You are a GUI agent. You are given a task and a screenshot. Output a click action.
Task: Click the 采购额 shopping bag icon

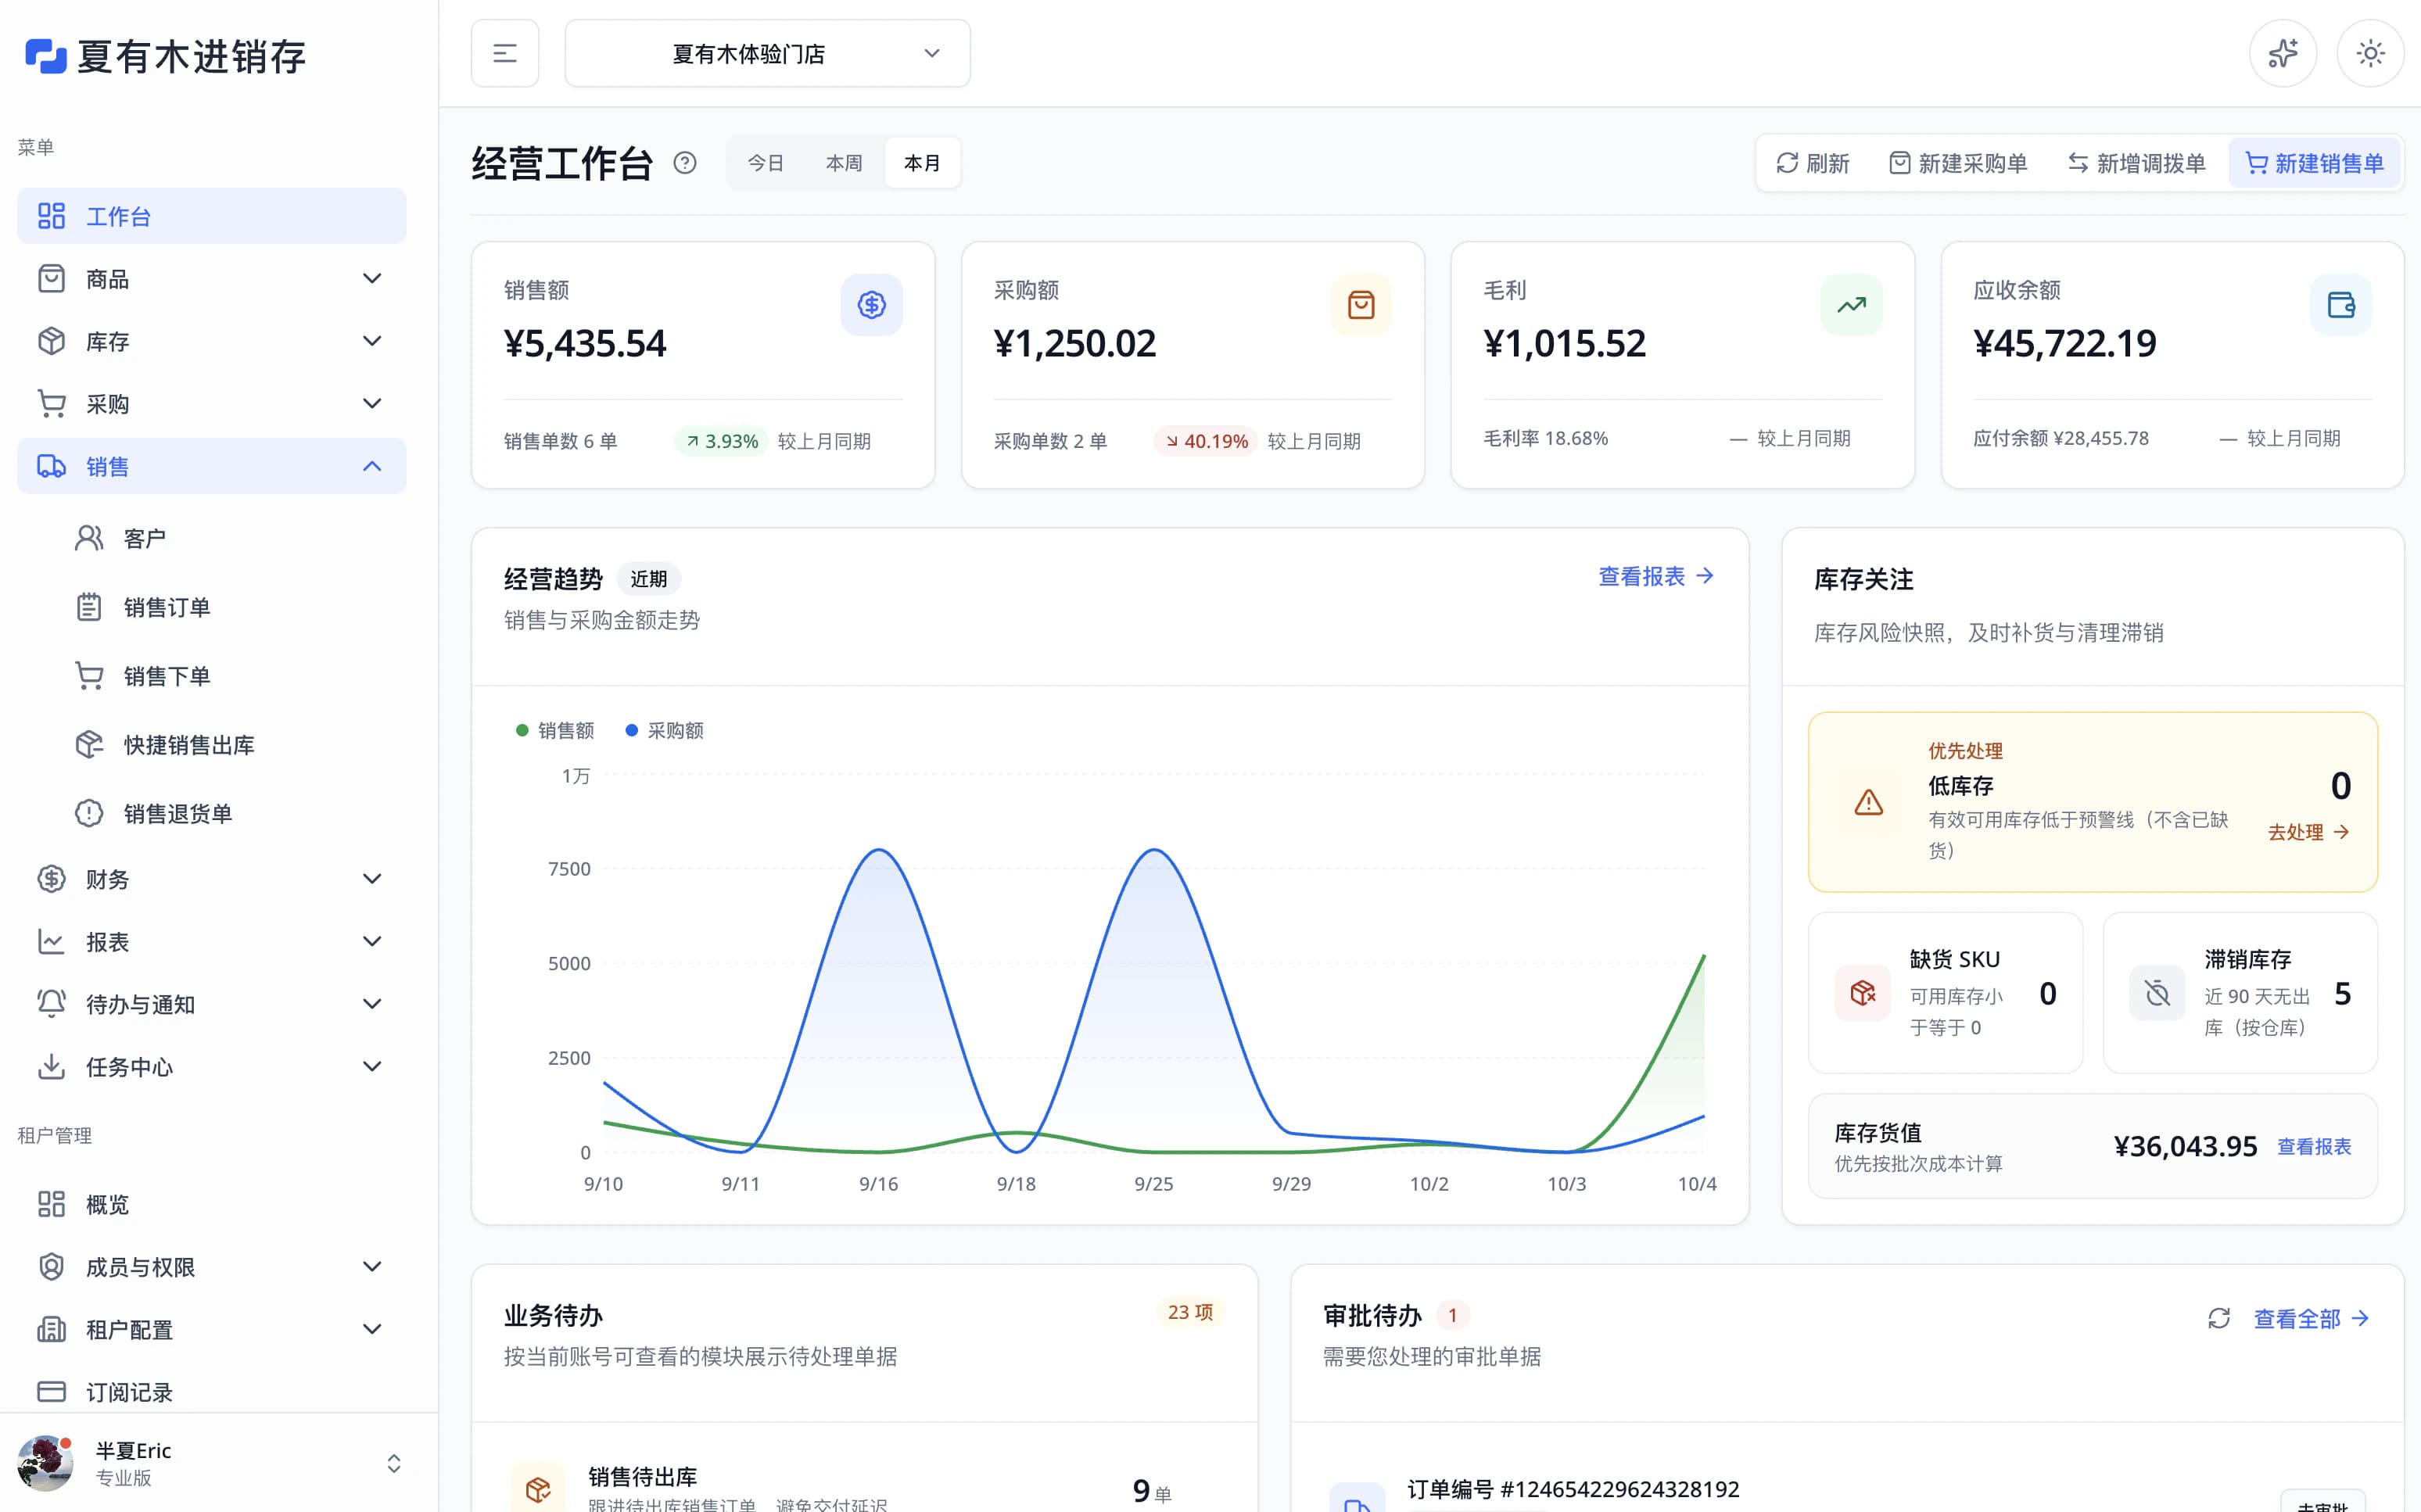pos(1361,305)
